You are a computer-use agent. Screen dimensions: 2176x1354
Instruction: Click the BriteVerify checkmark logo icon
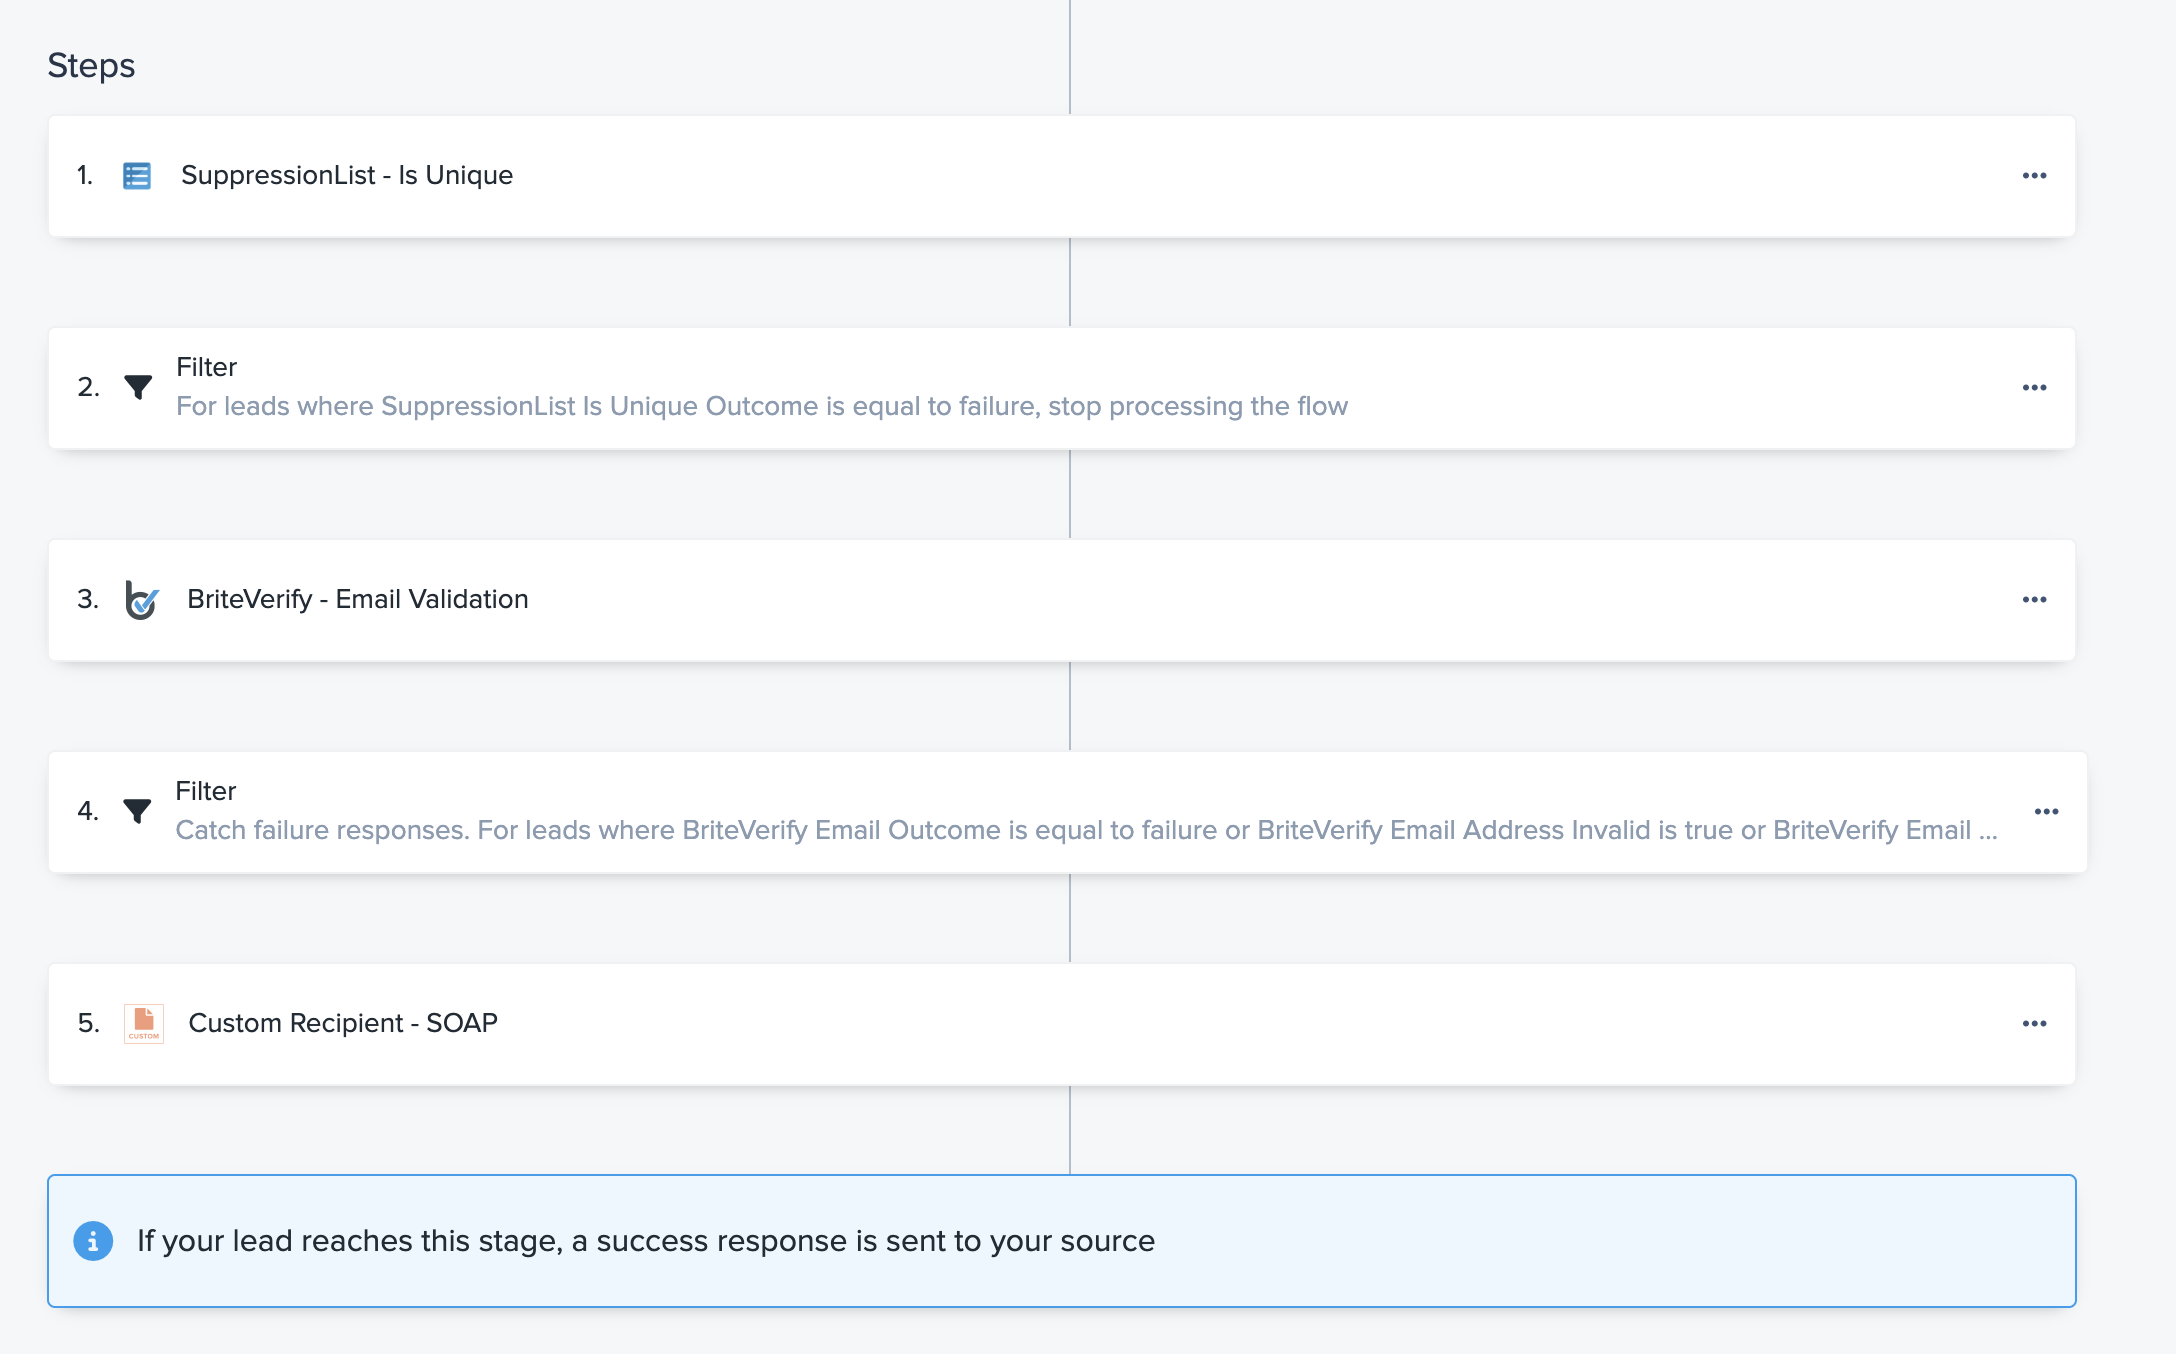click(x=141, y=600)
